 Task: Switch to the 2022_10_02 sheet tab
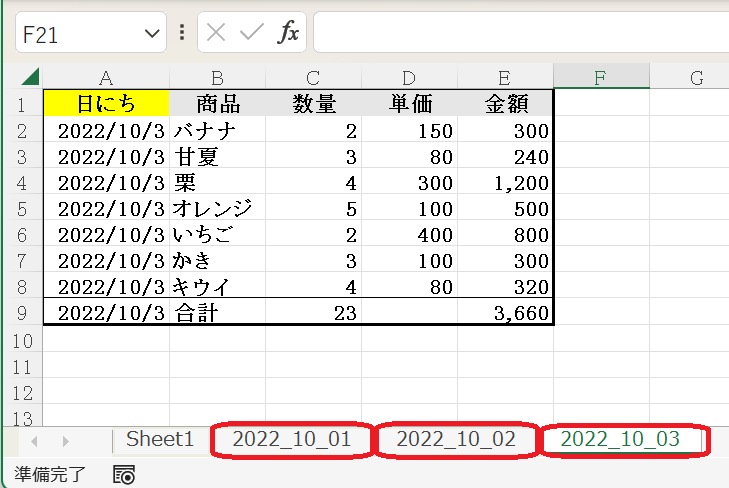pyautogui.click(x=456, y=440)
